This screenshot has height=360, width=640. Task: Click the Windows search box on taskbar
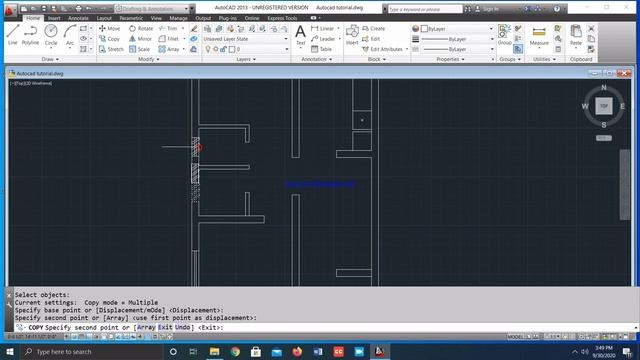coord(92,351)
